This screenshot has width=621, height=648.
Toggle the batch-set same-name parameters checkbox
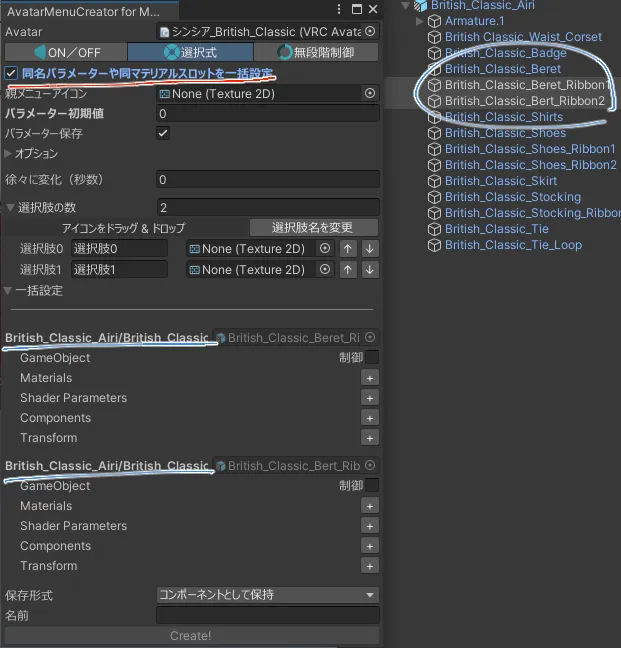point(11,73)
